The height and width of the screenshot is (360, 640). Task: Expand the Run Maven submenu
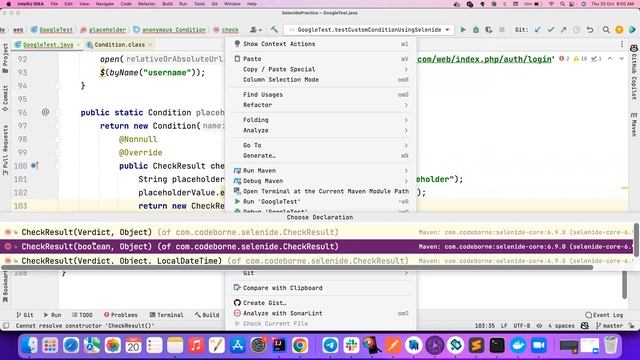(321, 170)
